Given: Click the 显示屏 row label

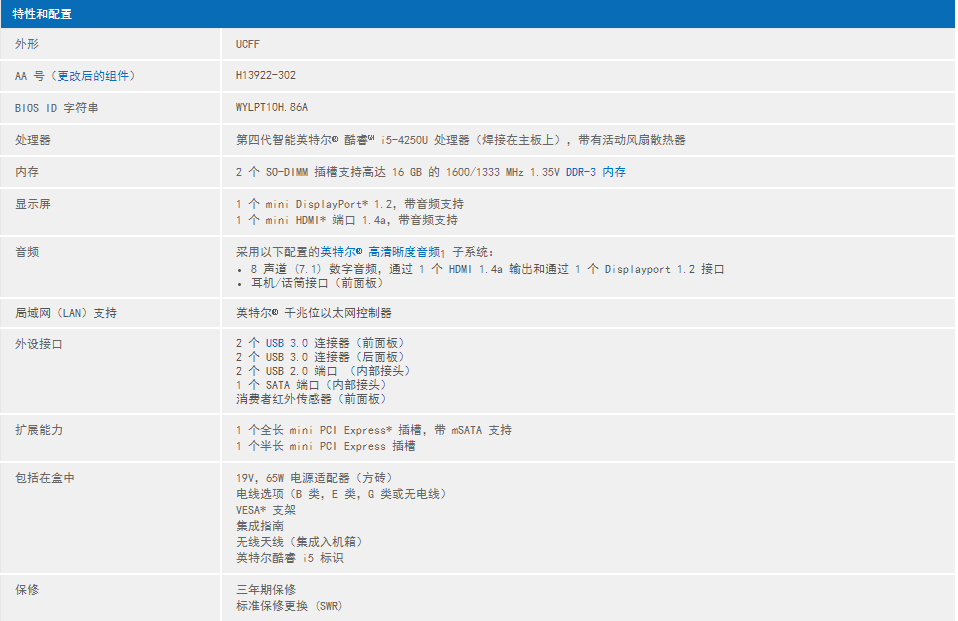Looking at the screenshot, I should (33, 204).
